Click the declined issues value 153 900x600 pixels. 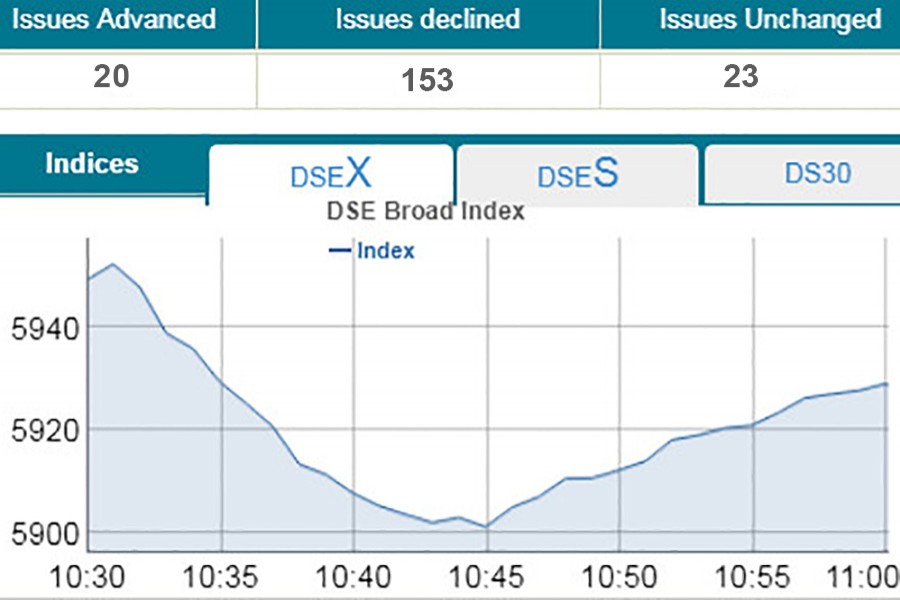tap(428, 80)
